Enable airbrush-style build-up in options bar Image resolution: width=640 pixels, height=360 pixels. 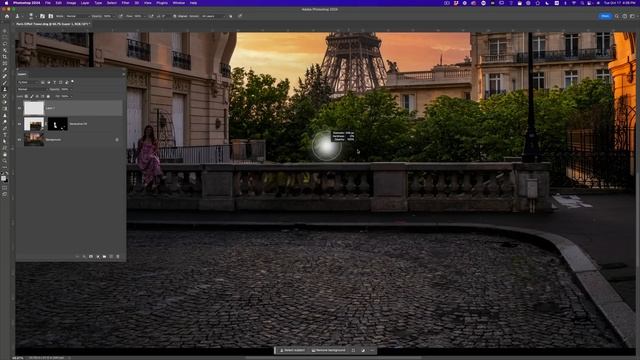[x=151, y=16]
